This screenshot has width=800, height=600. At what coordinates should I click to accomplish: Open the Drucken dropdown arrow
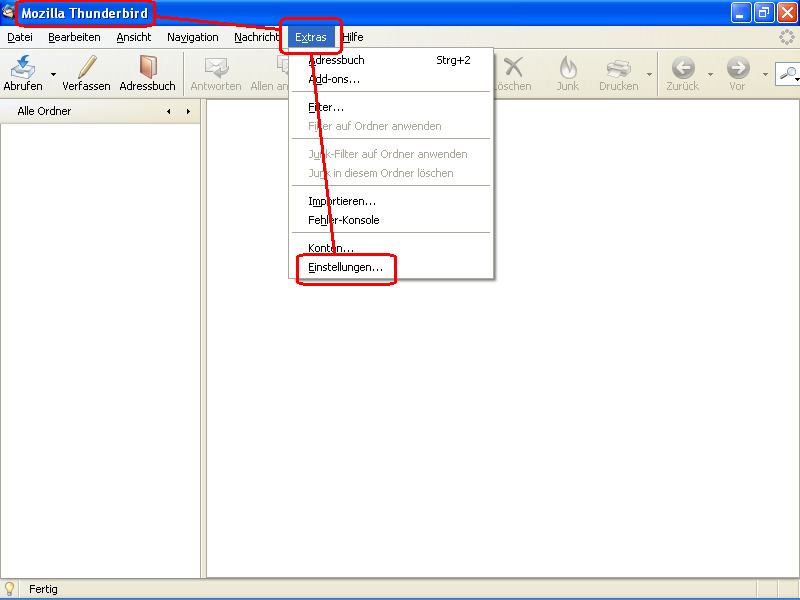(x=649, y=75)
